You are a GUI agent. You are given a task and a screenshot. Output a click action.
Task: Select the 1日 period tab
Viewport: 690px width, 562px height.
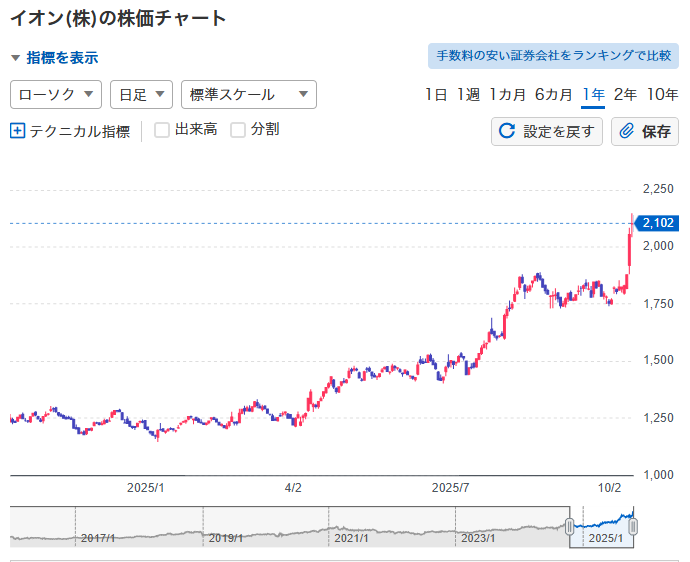(435, 95)
